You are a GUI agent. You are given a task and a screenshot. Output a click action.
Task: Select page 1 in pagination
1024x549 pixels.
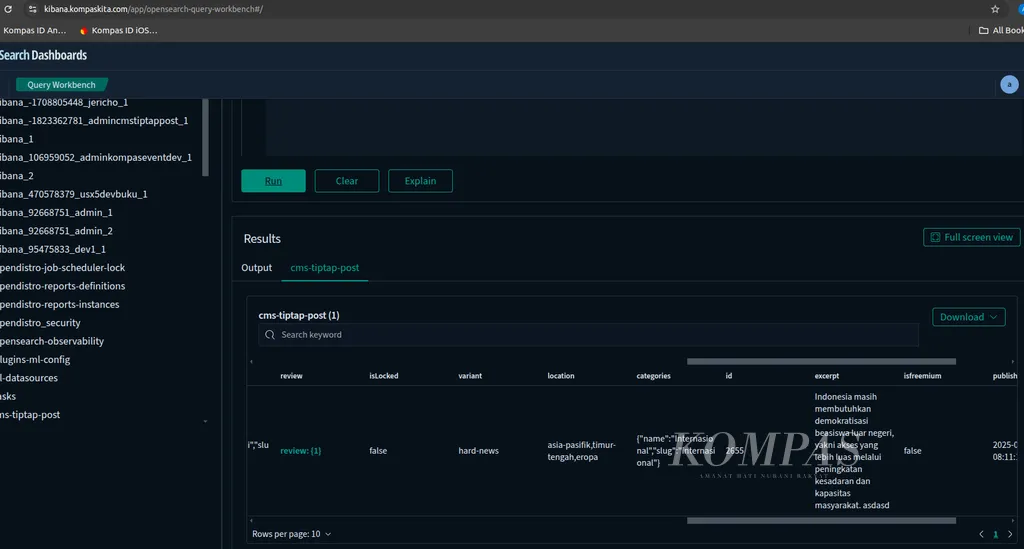point(995,534)
